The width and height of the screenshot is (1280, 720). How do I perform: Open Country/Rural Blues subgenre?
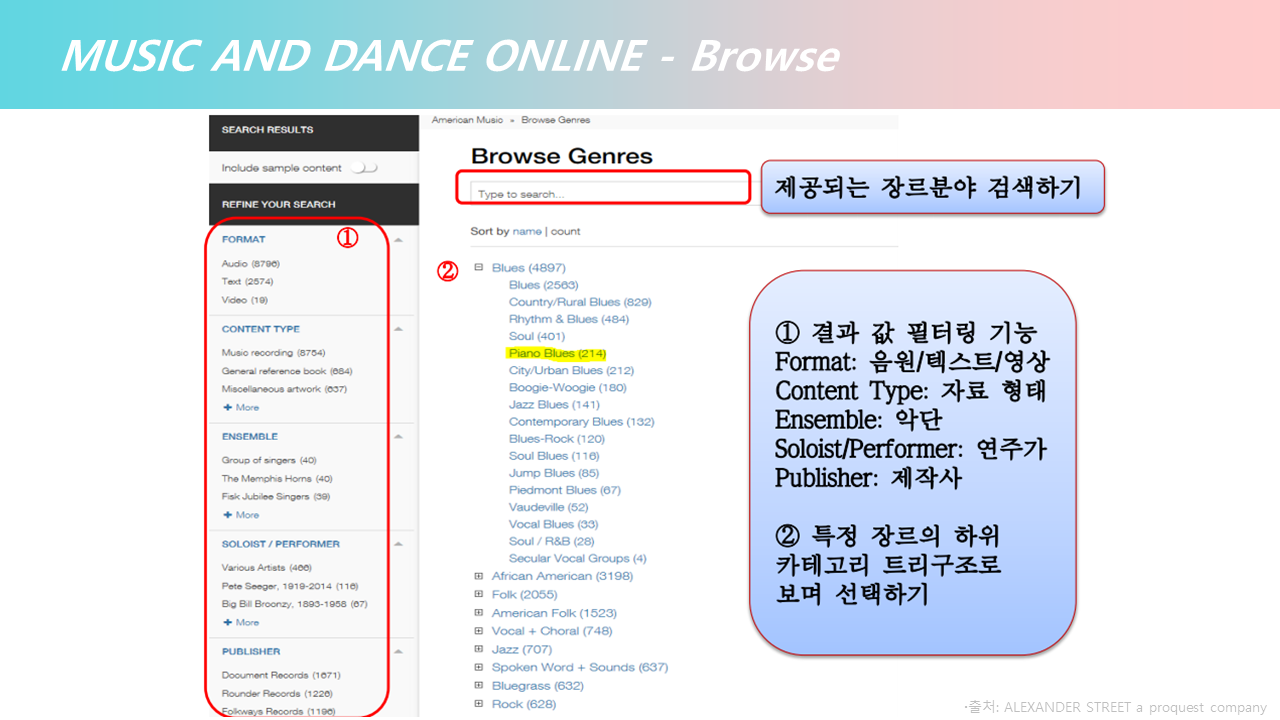[580, 302]
